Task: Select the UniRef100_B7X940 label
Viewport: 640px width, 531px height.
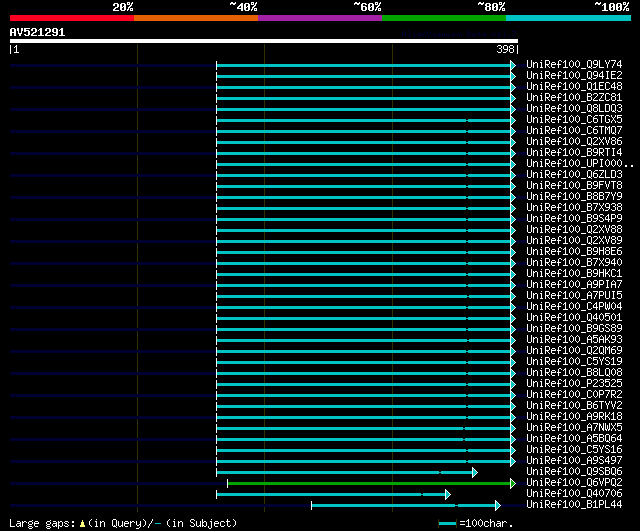Action: click(574, 263)
